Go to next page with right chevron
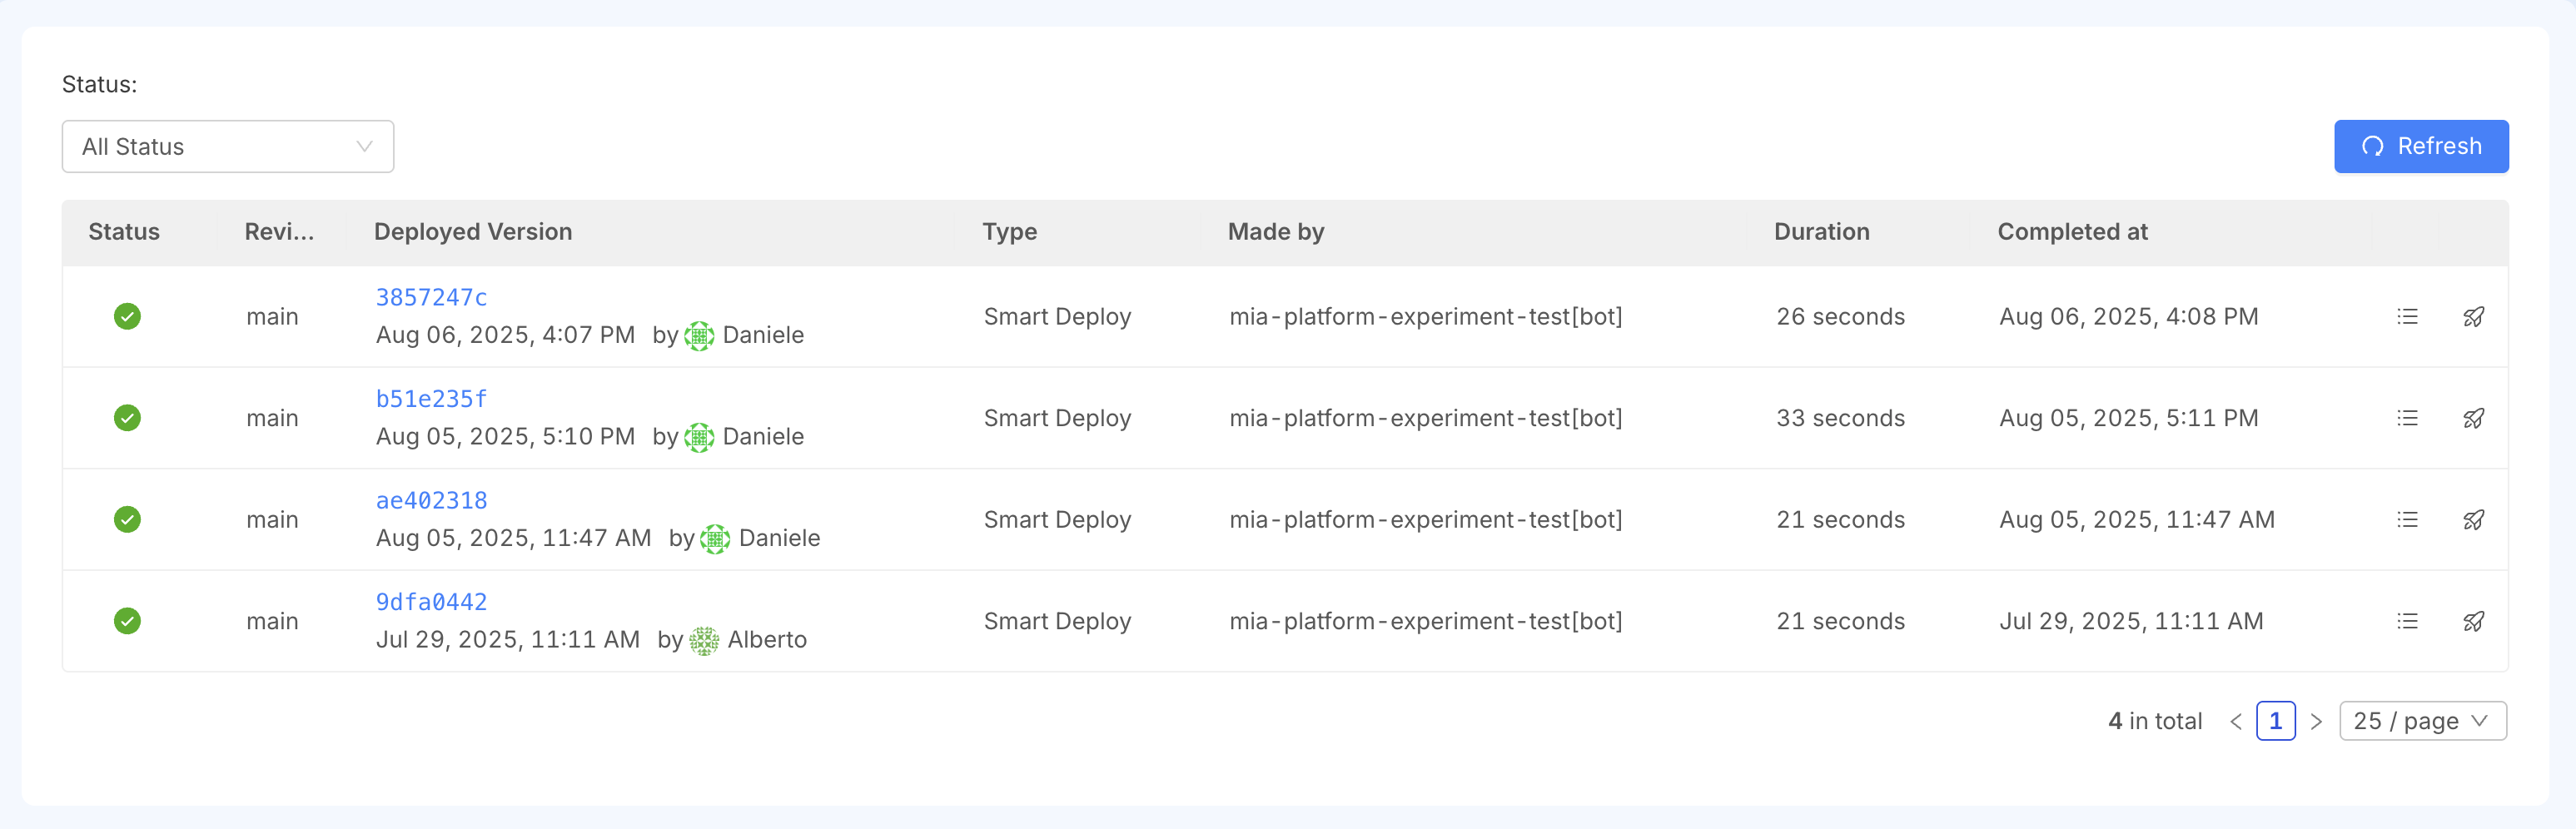 [x=2316, y=721]
